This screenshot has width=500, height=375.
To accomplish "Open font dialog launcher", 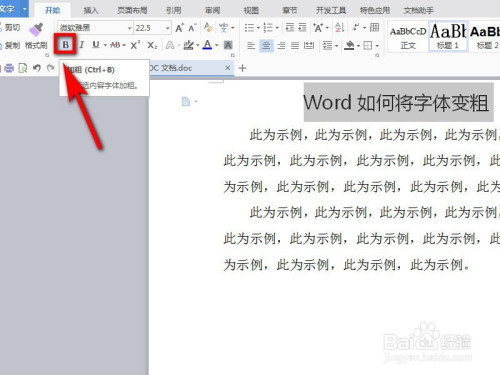I will (x=233, y=55).
